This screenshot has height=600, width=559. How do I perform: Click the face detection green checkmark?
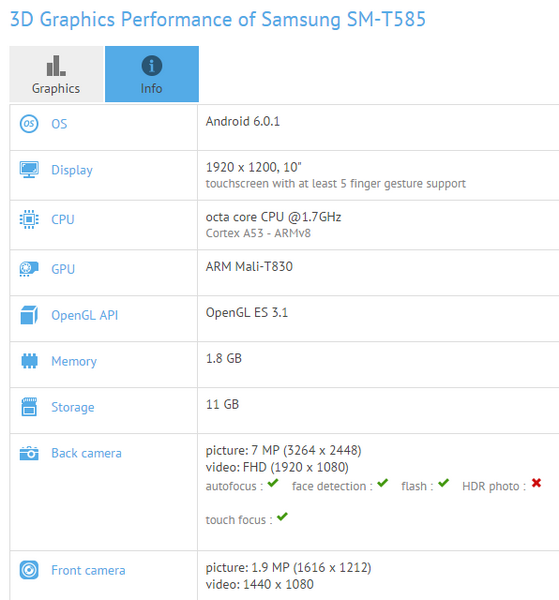pos(383,483)
